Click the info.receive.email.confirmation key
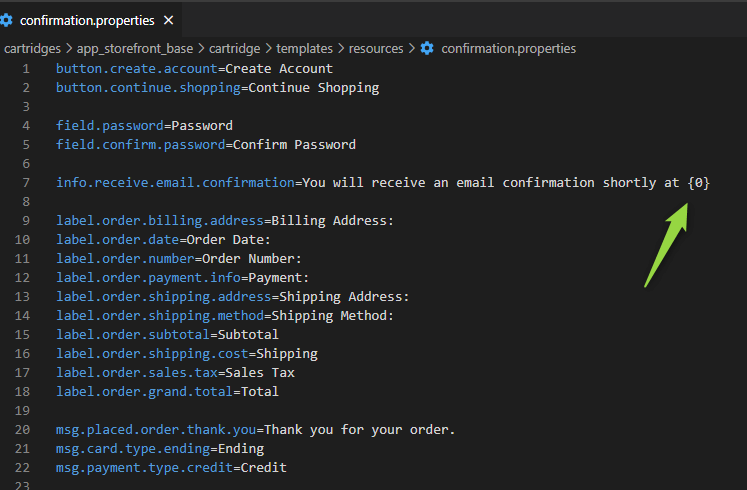747x490 pixels. pos(175,183)
